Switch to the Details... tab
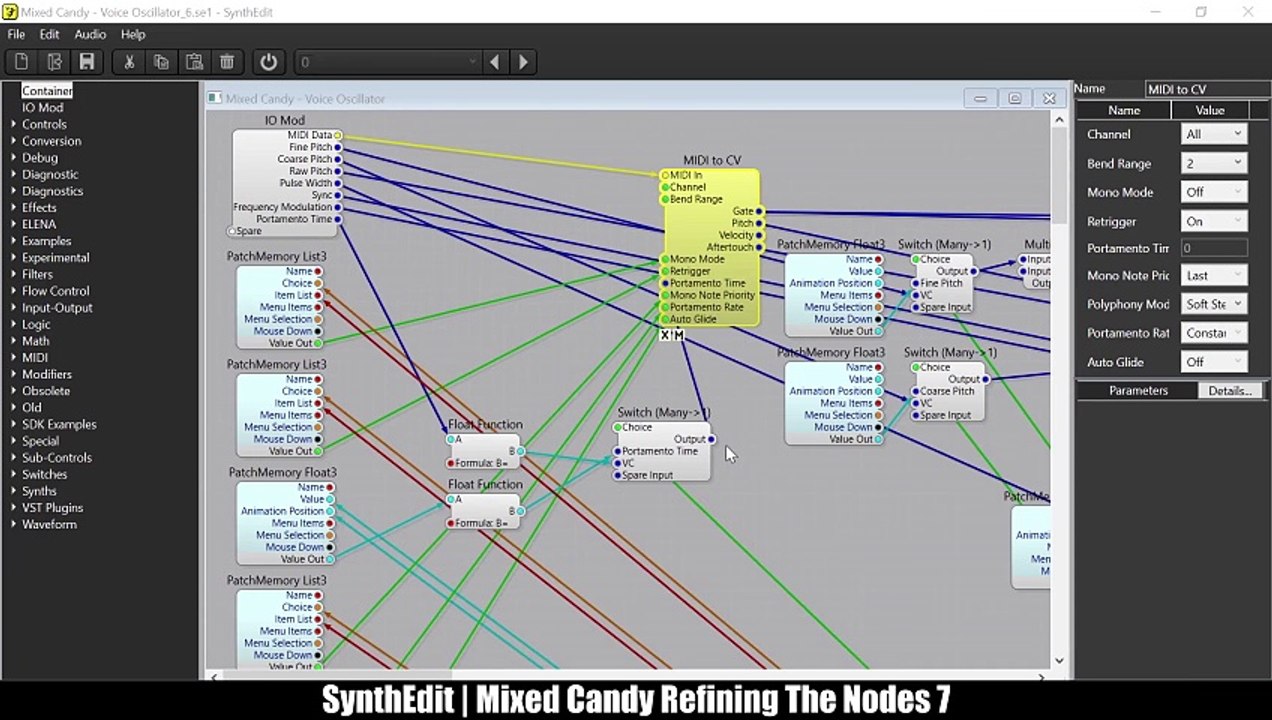The width and height of the screenshot is (1272, 720). click(x=1230, y=391)
